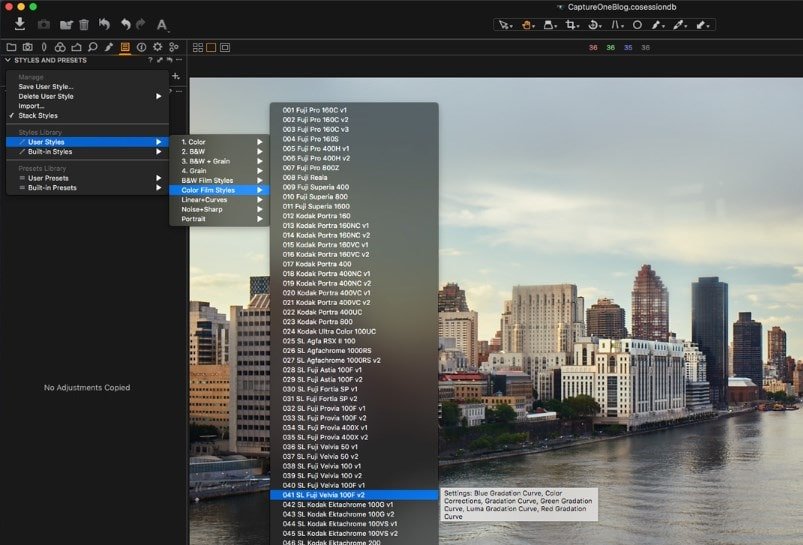Click the Undo arrow icon
The image size is (803, 545).
click(x=125, y=24)
